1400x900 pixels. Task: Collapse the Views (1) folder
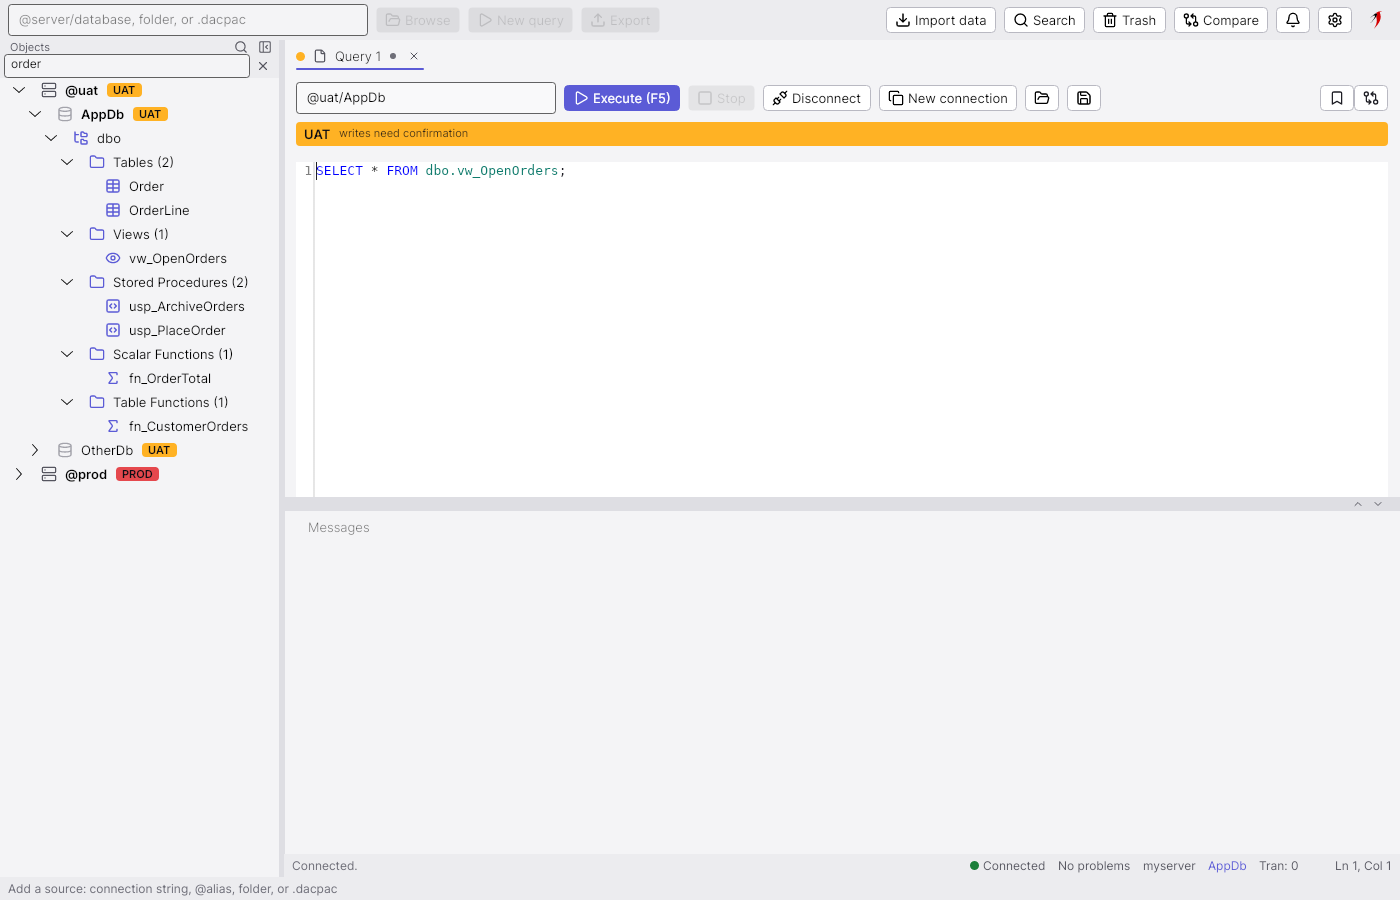(67, 234)
